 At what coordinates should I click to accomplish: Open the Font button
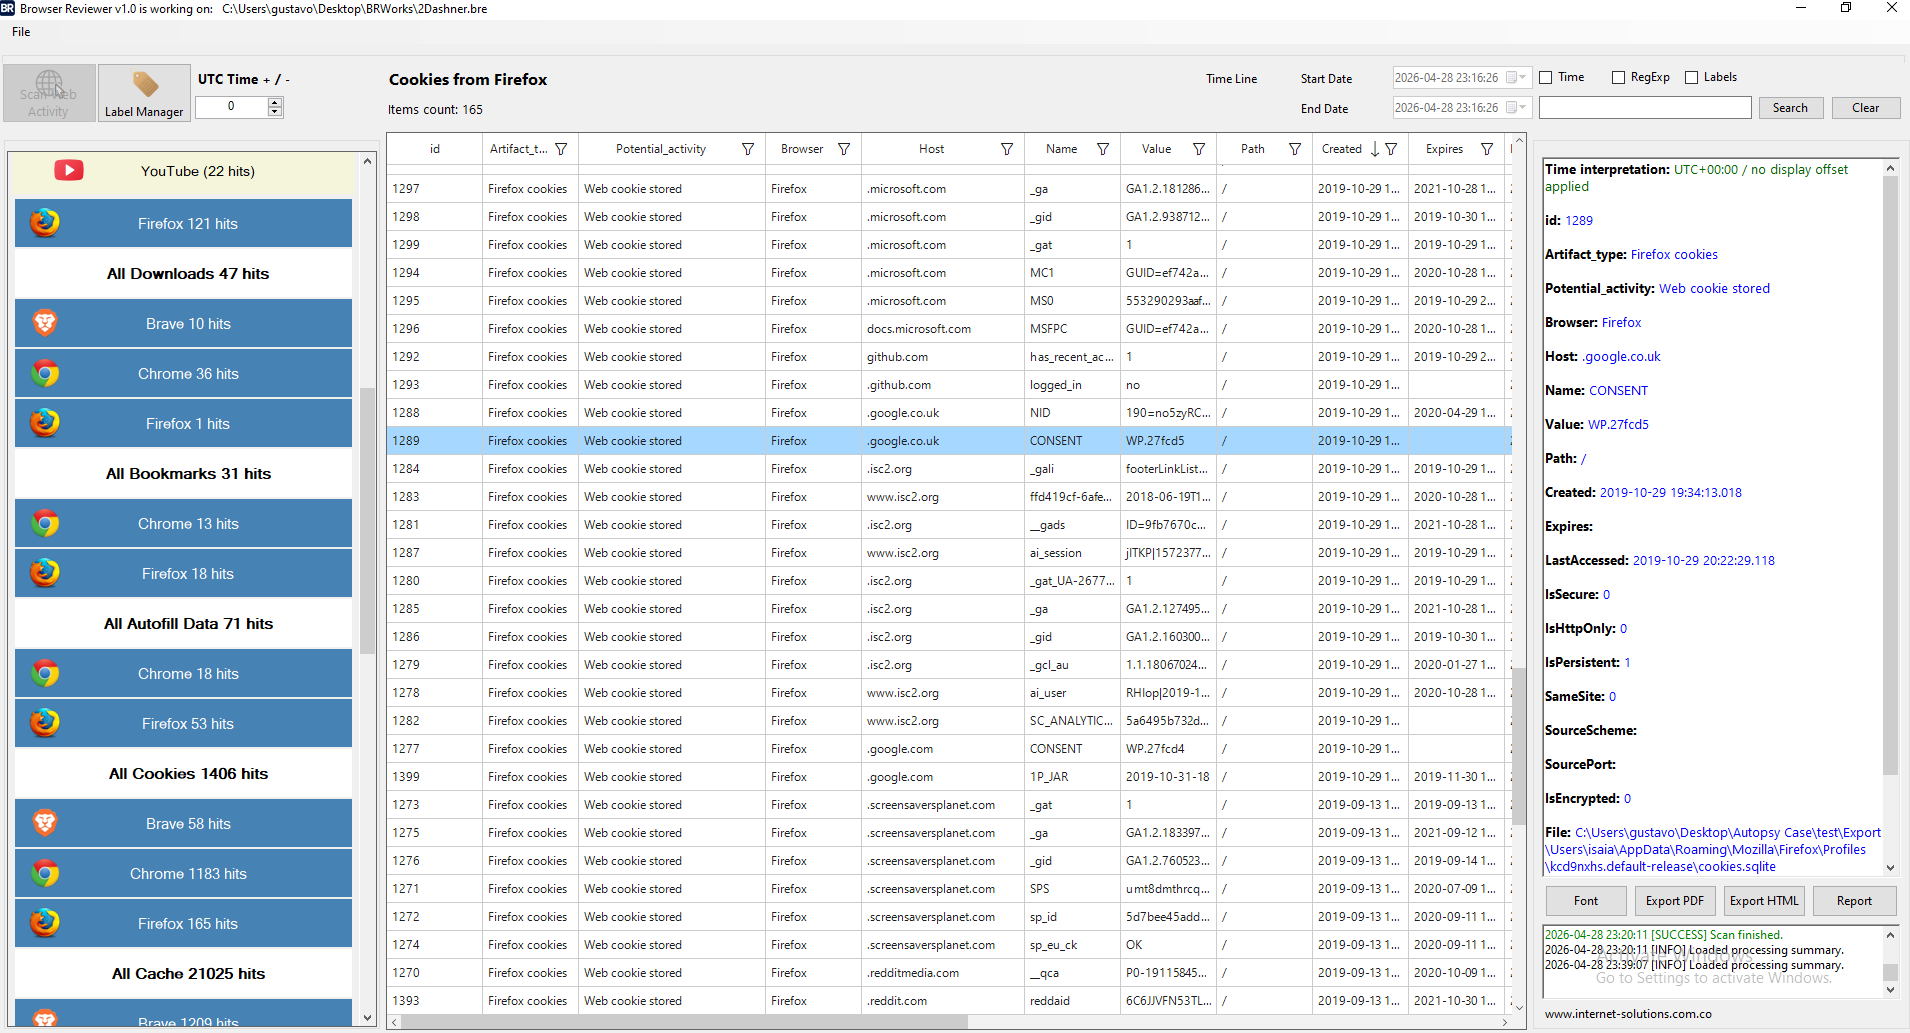coord(1586,901)
